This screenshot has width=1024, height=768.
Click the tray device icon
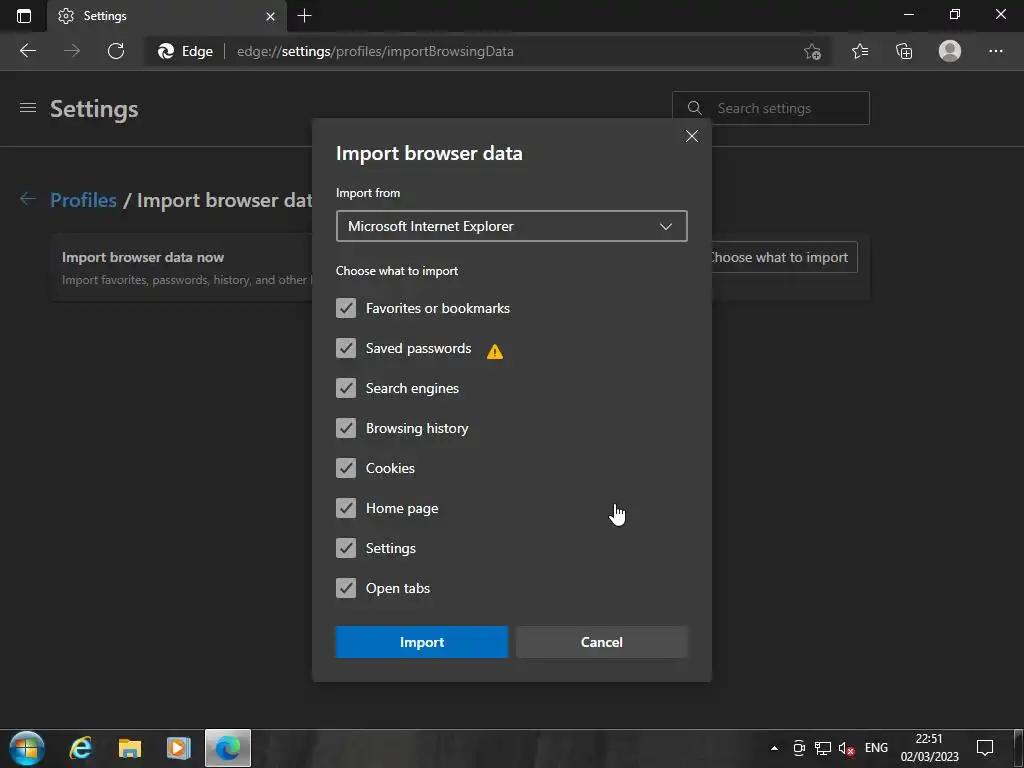click(x=799, y=748)
